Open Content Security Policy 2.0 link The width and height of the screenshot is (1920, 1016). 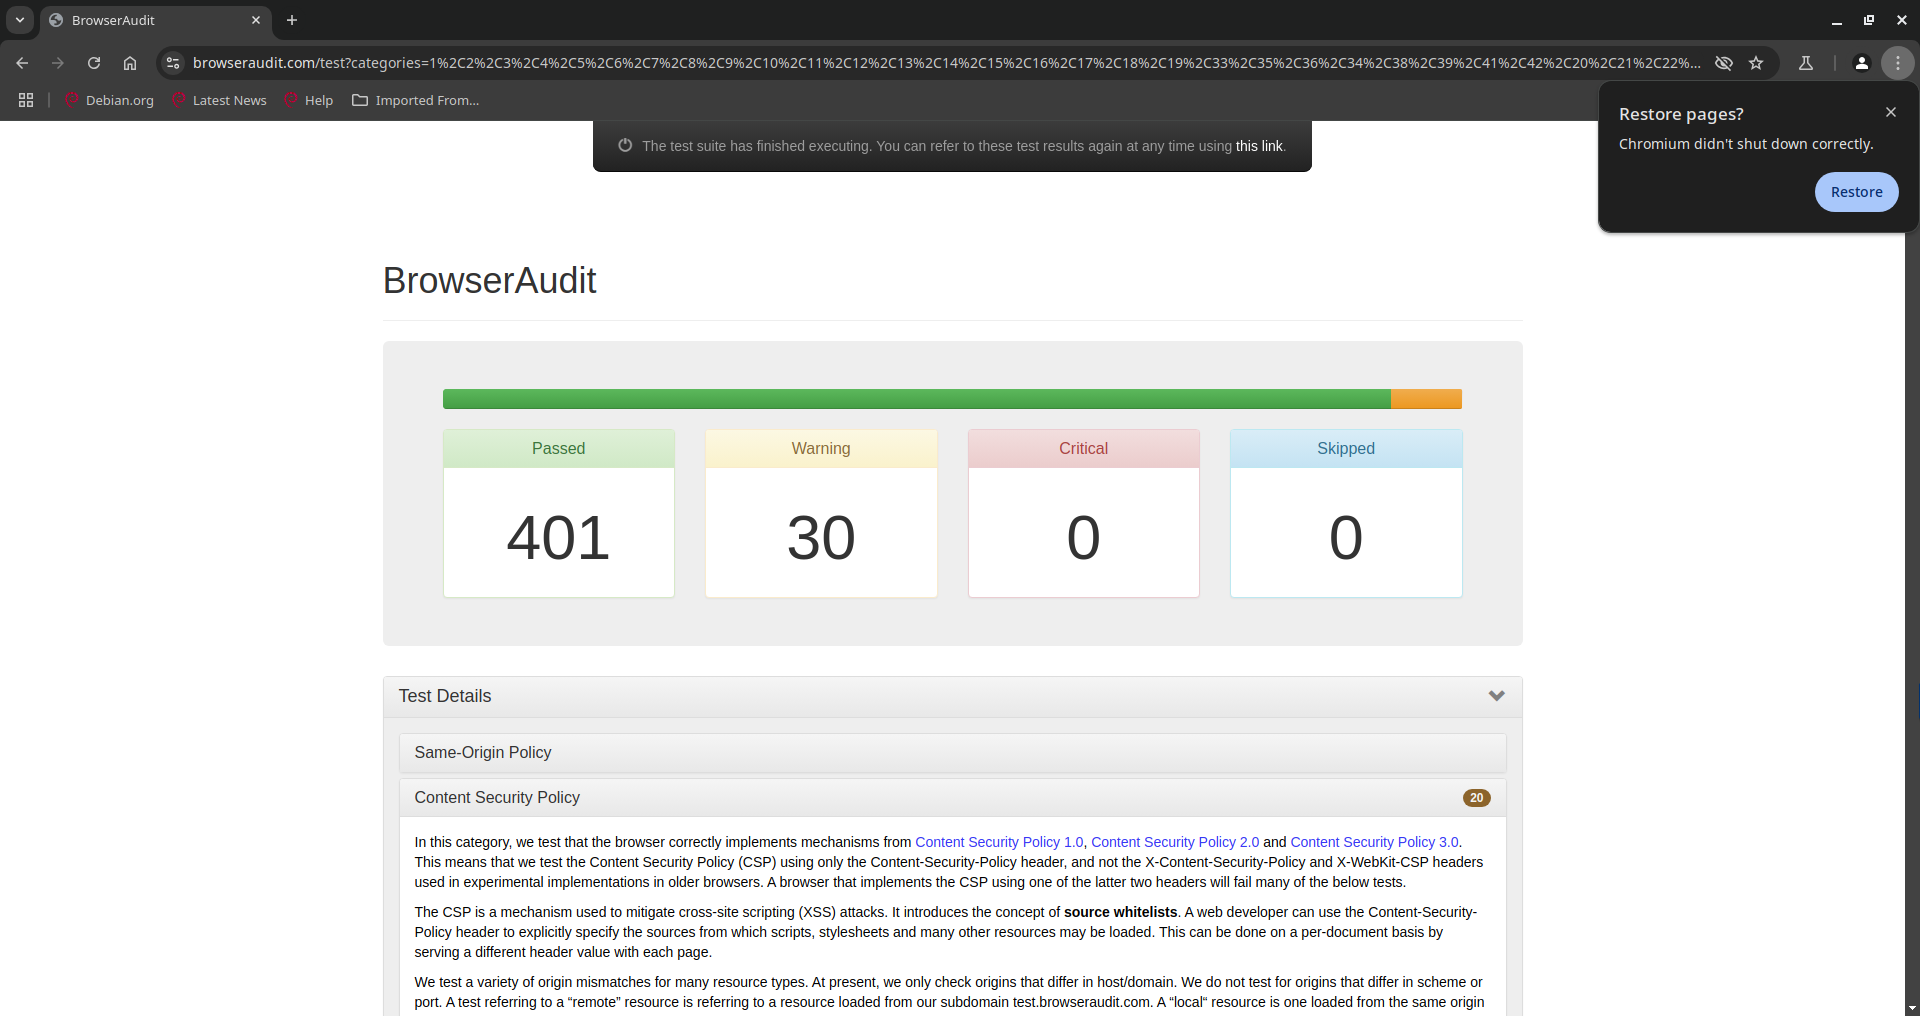tap(1175, 842)
